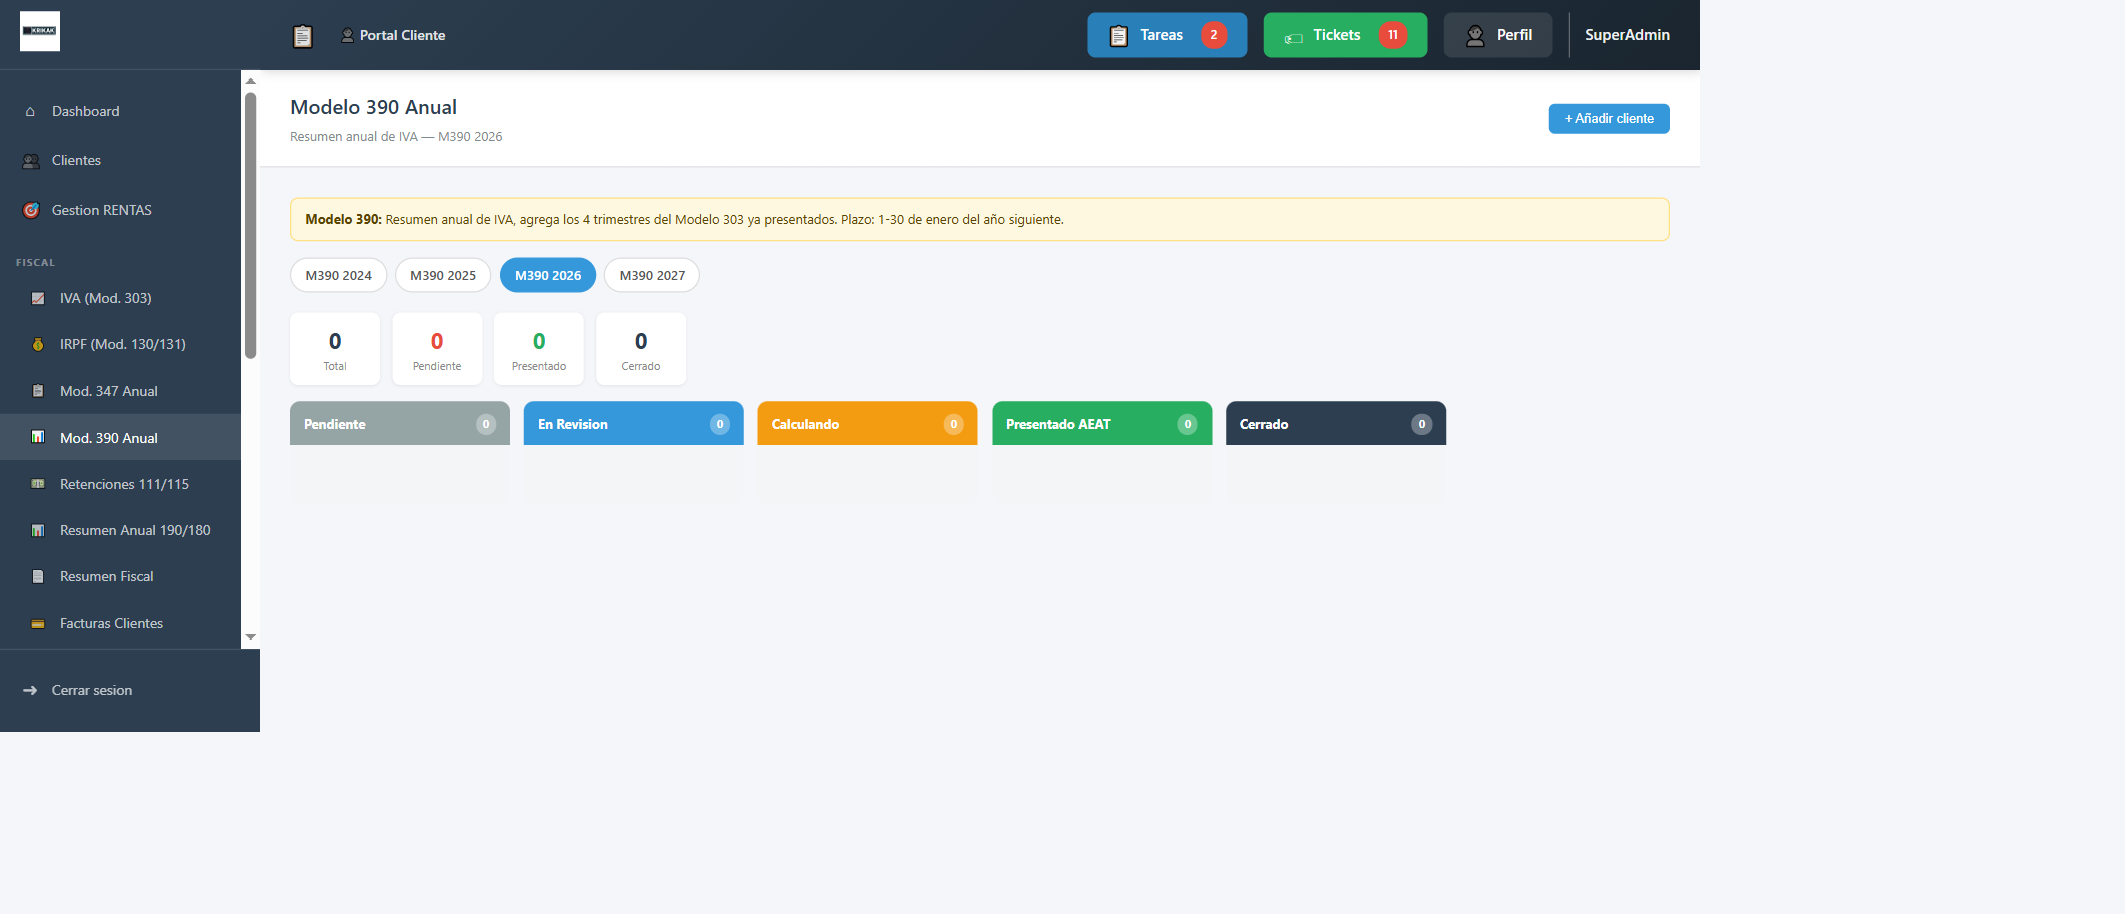Click the Gestion RENTAS target icon
Image resolution: width=2125 pixels, height=914 pixels.
point(31,210)
